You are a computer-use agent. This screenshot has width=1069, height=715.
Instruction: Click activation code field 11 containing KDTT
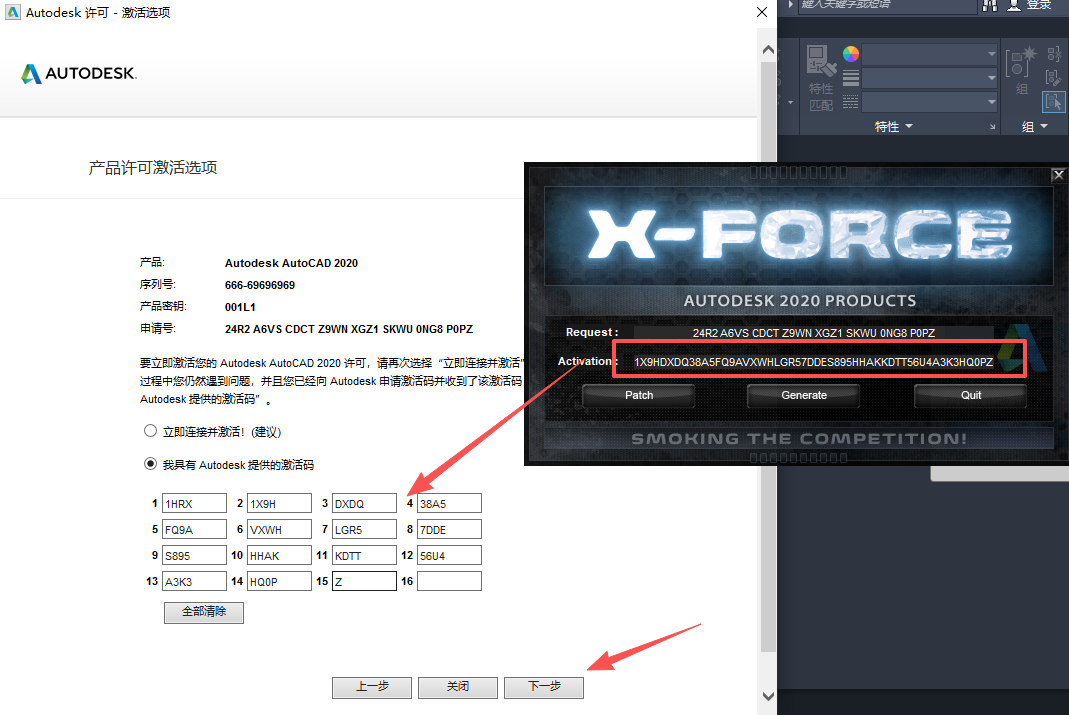pos(364,555)
